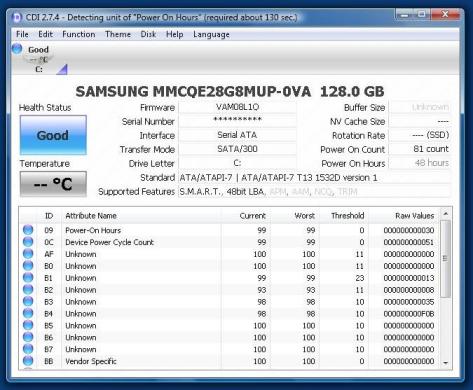Click the ID column header
This screenshot has height=390, width=473.
click(x=49, y=216)
